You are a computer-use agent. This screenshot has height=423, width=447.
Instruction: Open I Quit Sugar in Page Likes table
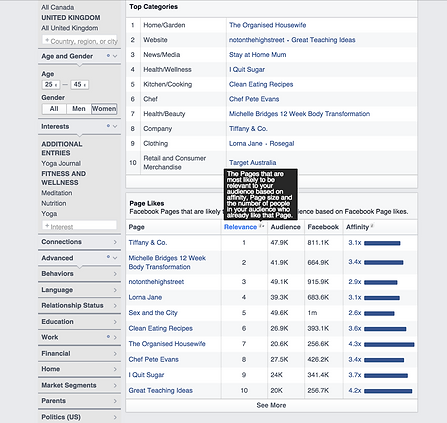[x=146, y=375]
